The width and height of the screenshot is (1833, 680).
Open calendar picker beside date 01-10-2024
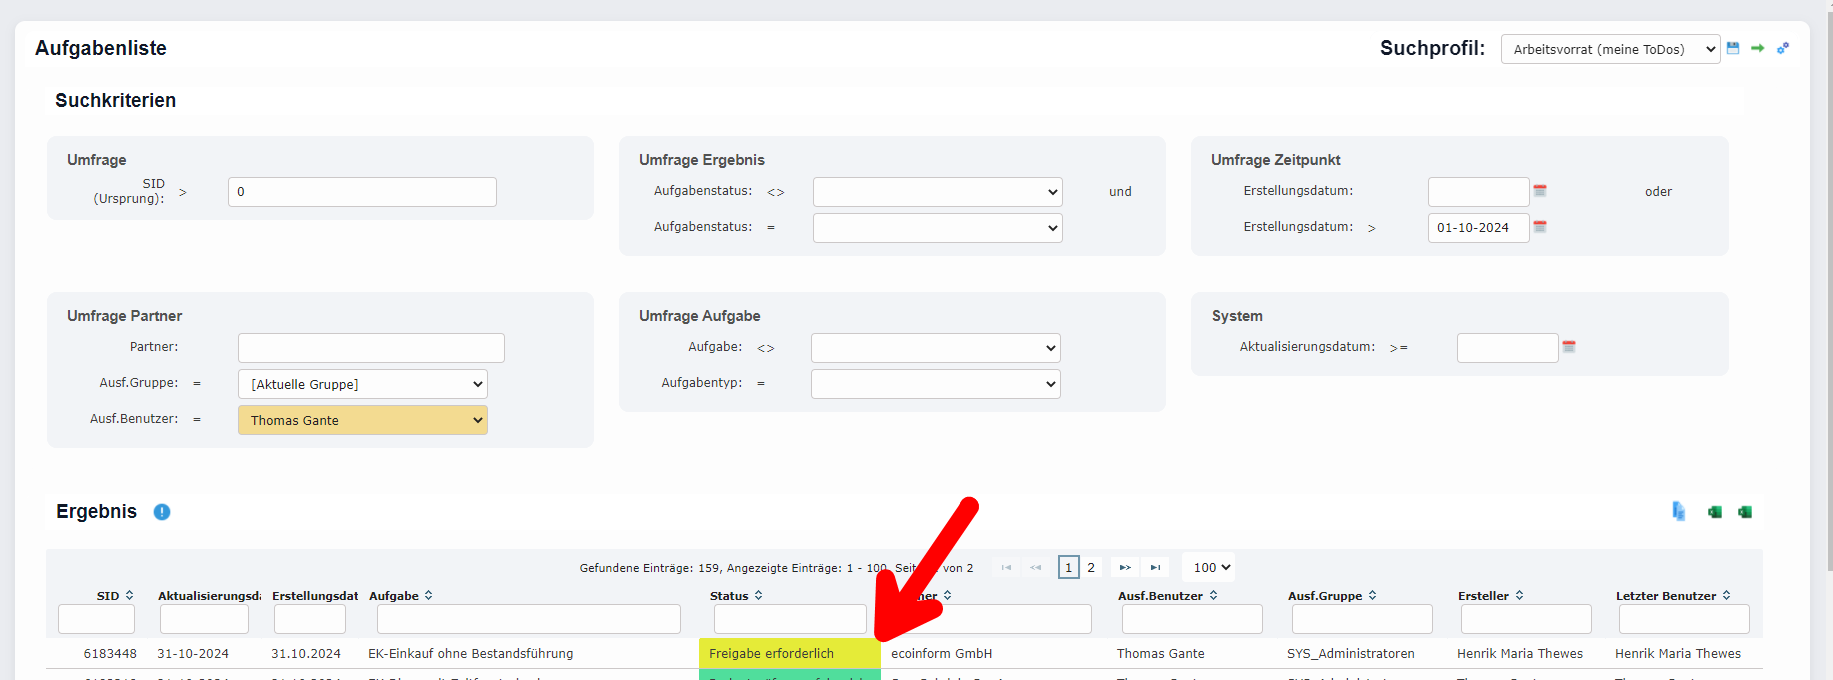point(1540,227)
